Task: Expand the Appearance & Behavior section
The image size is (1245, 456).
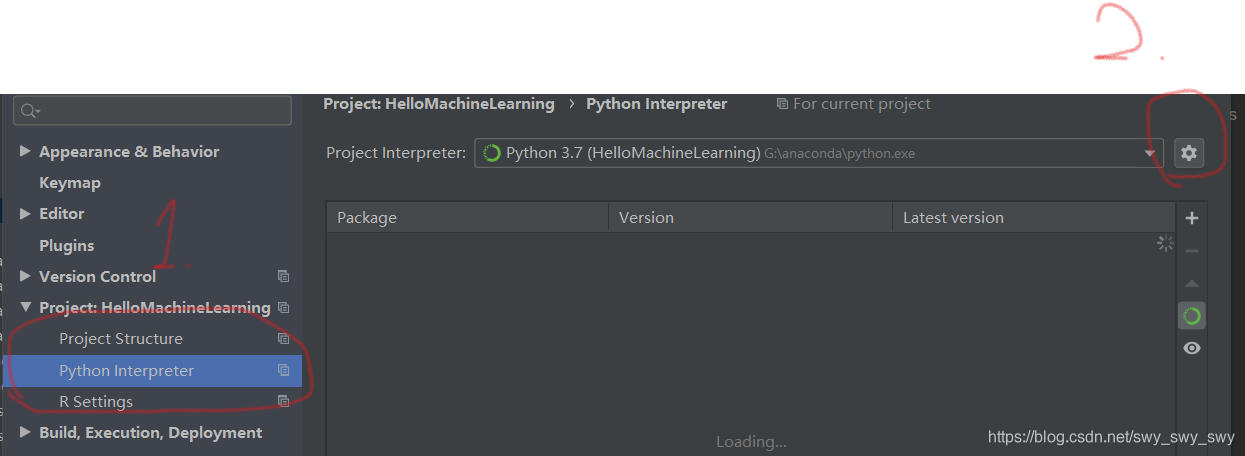Action: 25,152
